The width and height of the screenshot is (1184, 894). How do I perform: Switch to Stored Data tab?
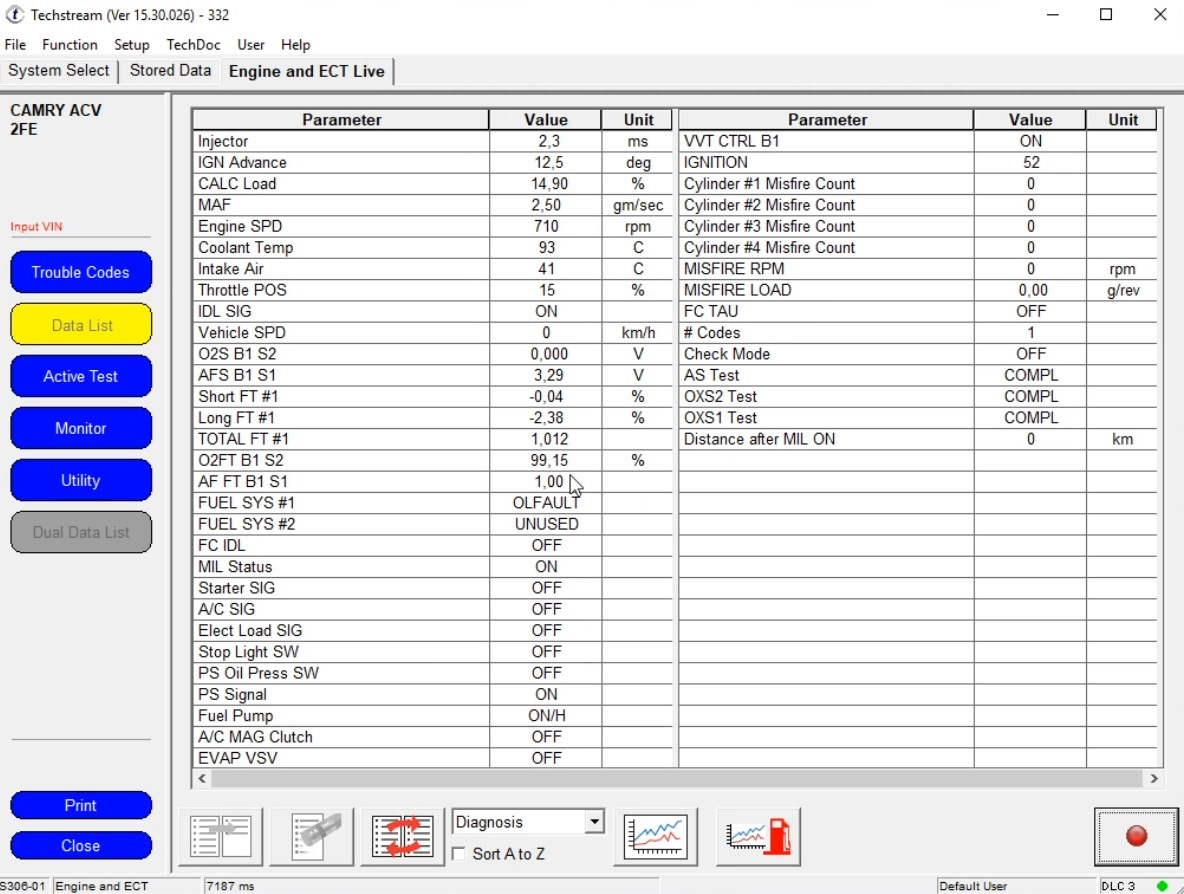point(170,70)
